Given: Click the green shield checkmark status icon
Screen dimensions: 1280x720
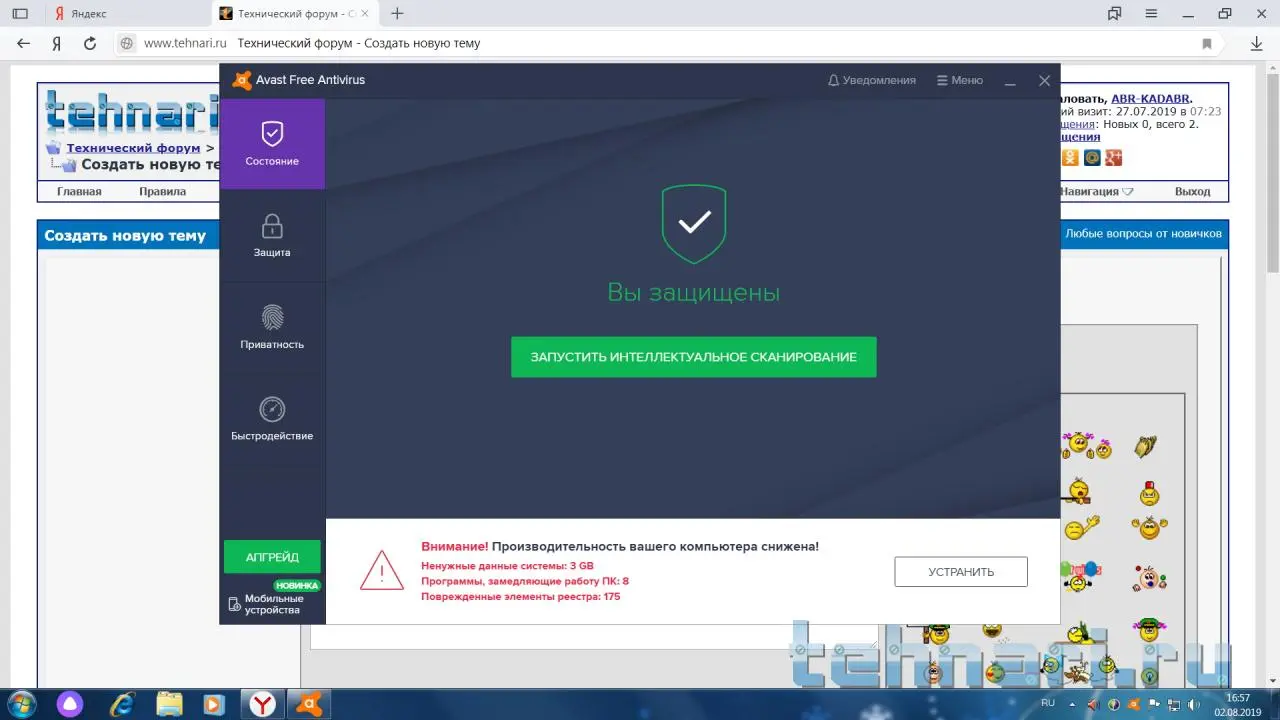Looking at the screenshot, I should (x=694, y=224).
